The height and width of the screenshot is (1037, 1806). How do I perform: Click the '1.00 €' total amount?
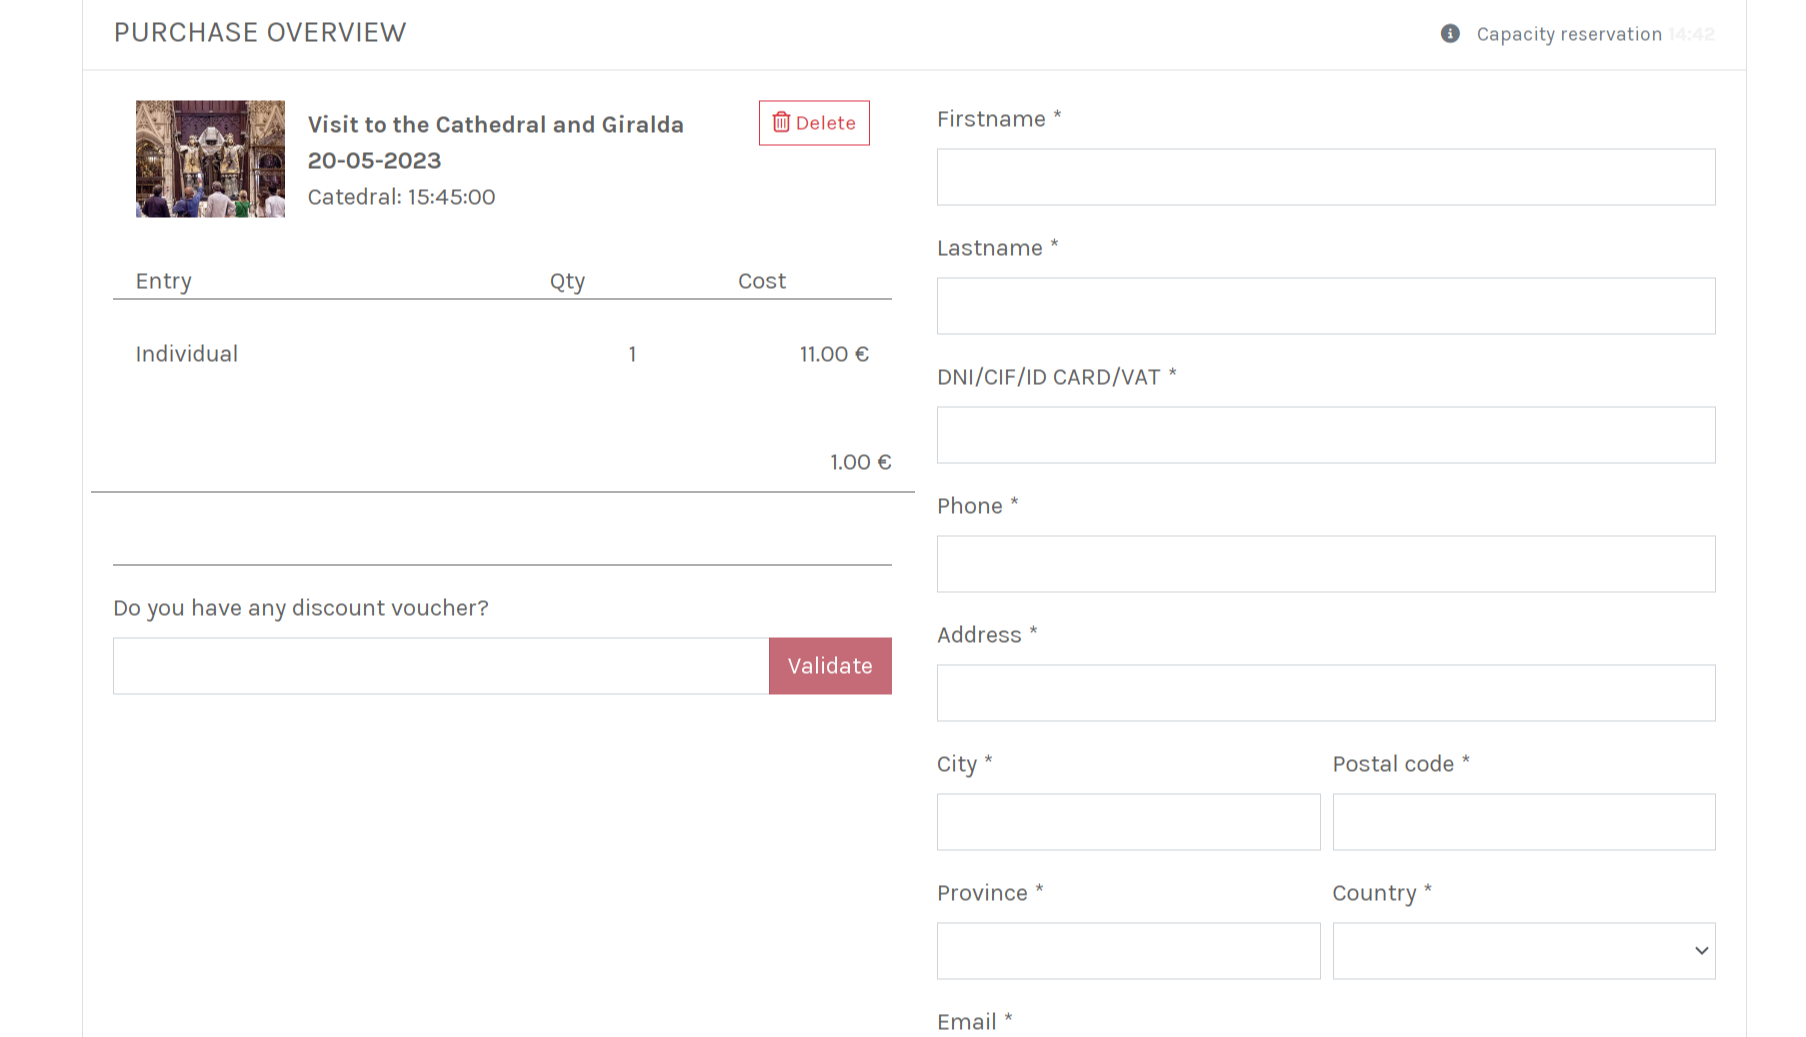(861, 462)
